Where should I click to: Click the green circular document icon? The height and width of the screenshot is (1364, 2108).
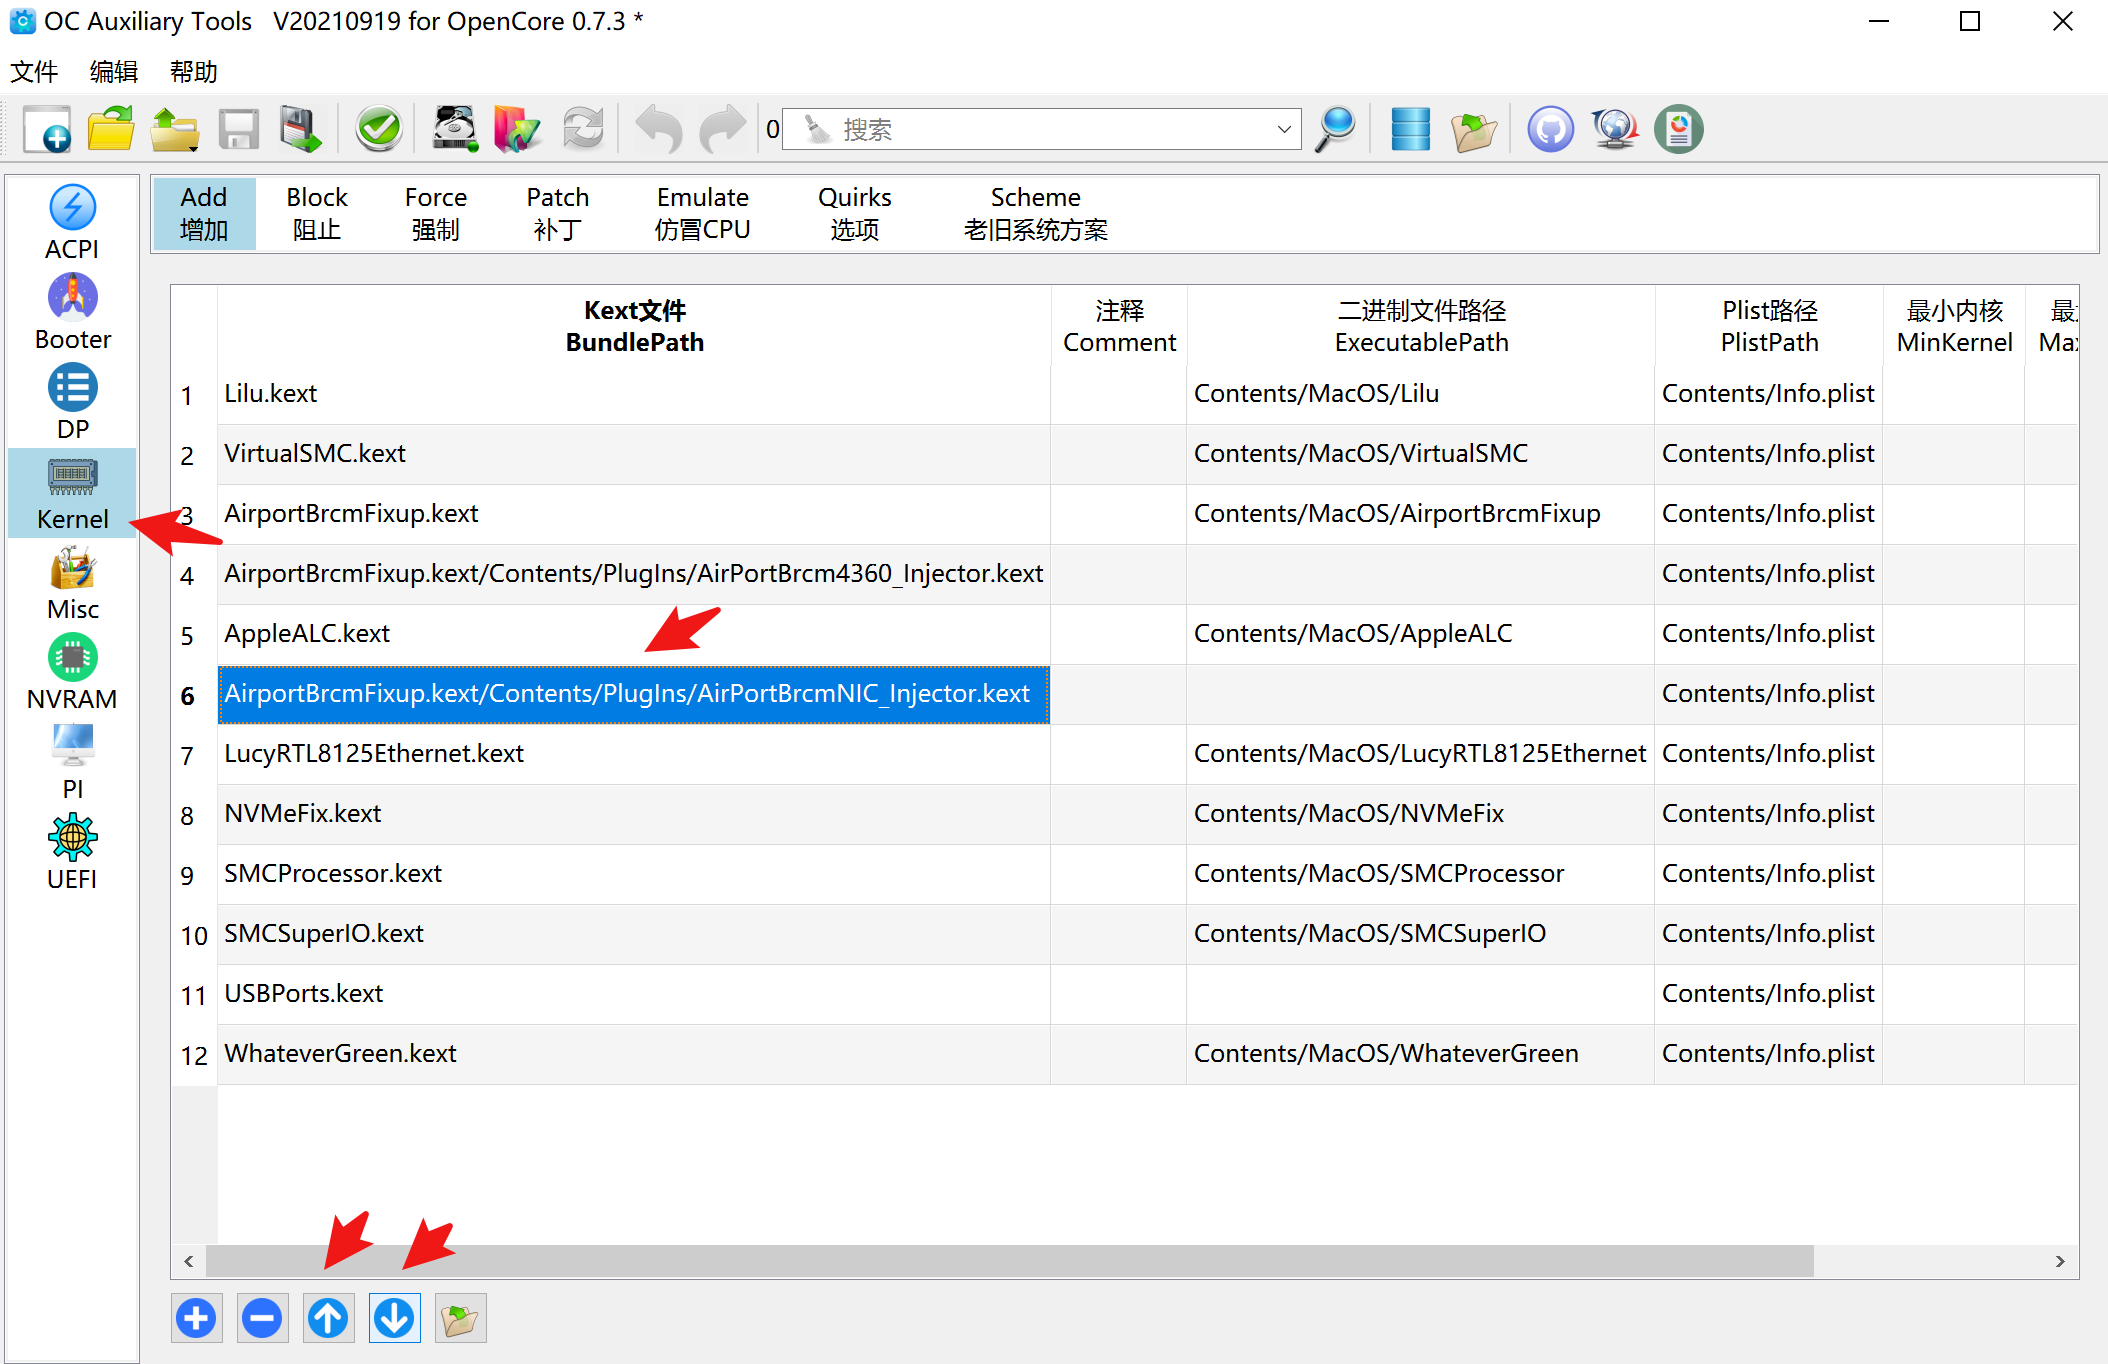pyautogui.click(x=1679, y=129)
